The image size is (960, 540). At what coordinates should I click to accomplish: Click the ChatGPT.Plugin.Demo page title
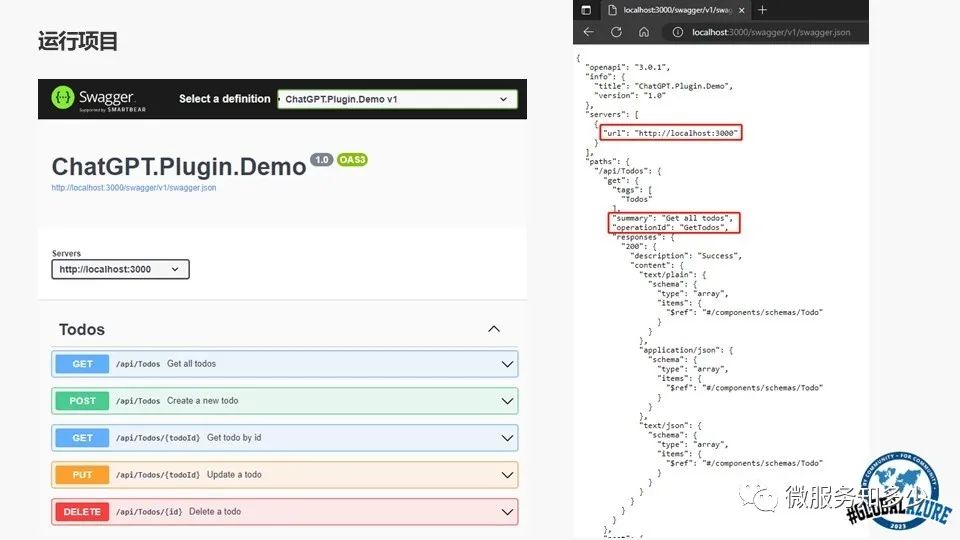[x=179, y=167]
